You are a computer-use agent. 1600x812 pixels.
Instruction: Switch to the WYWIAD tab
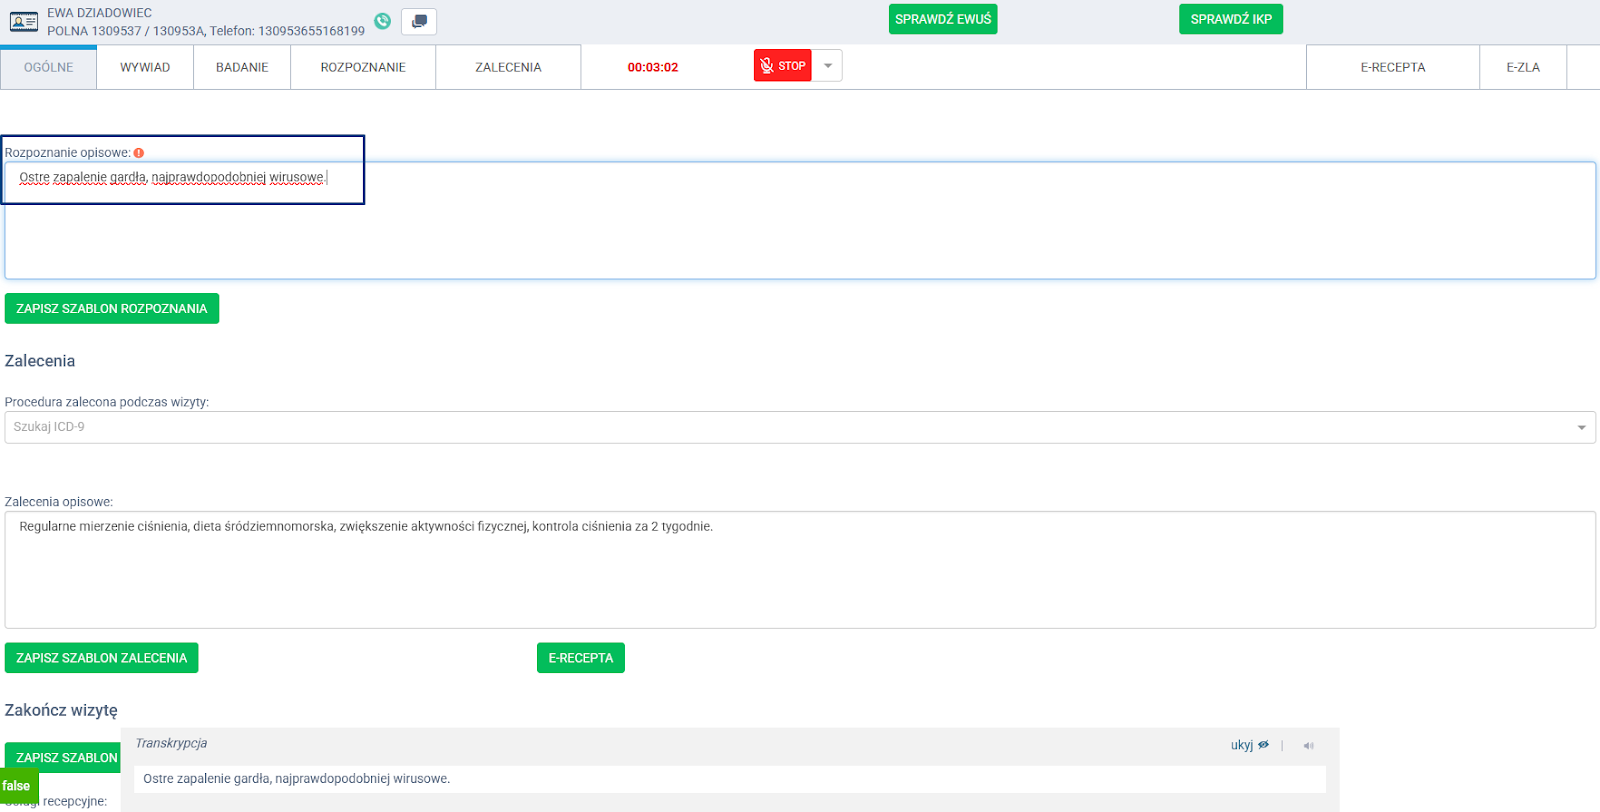145,67
